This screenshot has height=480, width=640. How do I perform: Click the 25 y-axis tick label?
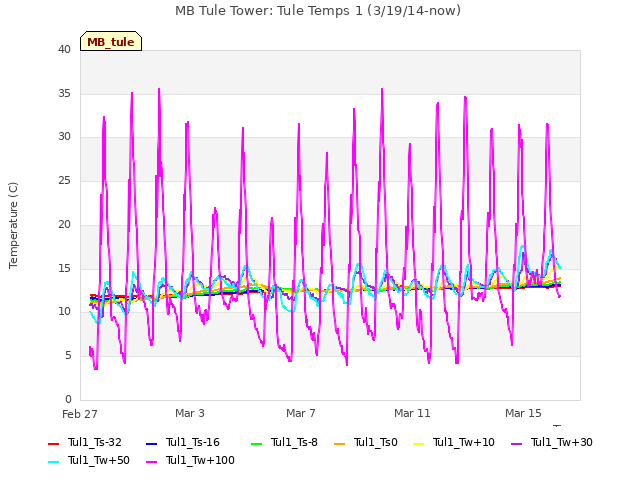coord(64,180)
